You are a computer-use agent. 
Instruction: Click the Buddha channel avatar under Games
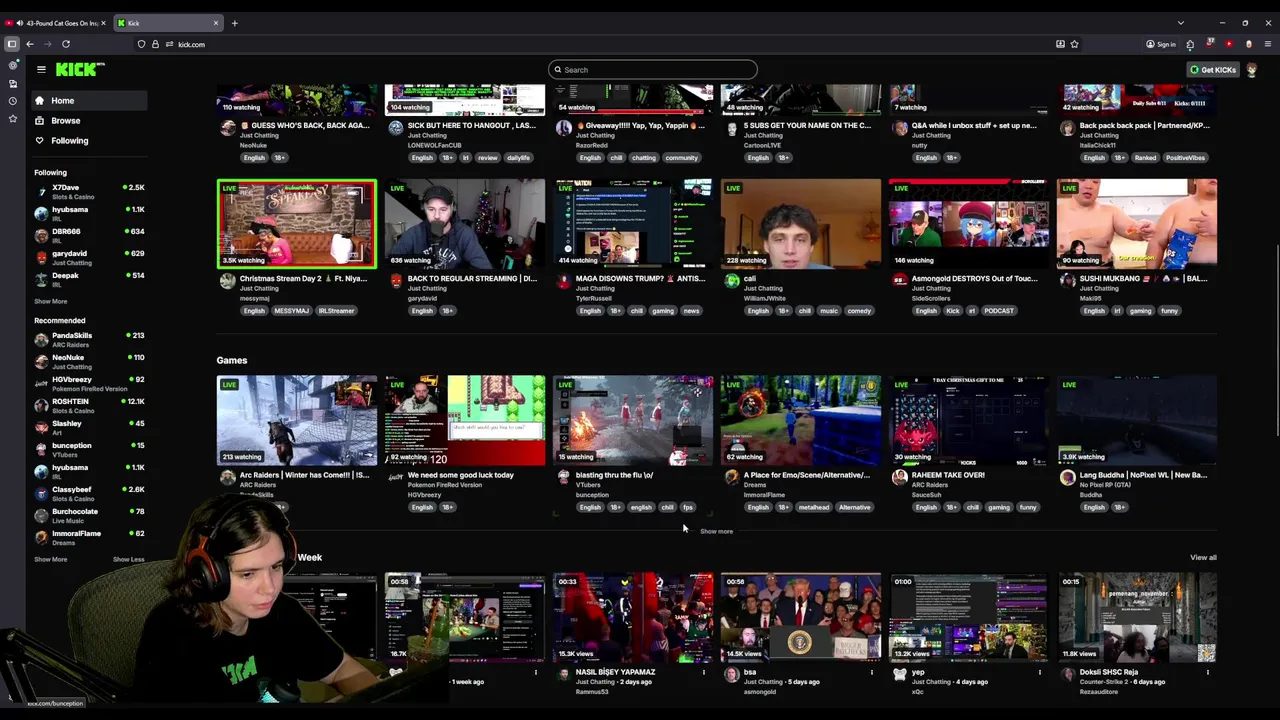1068,478
